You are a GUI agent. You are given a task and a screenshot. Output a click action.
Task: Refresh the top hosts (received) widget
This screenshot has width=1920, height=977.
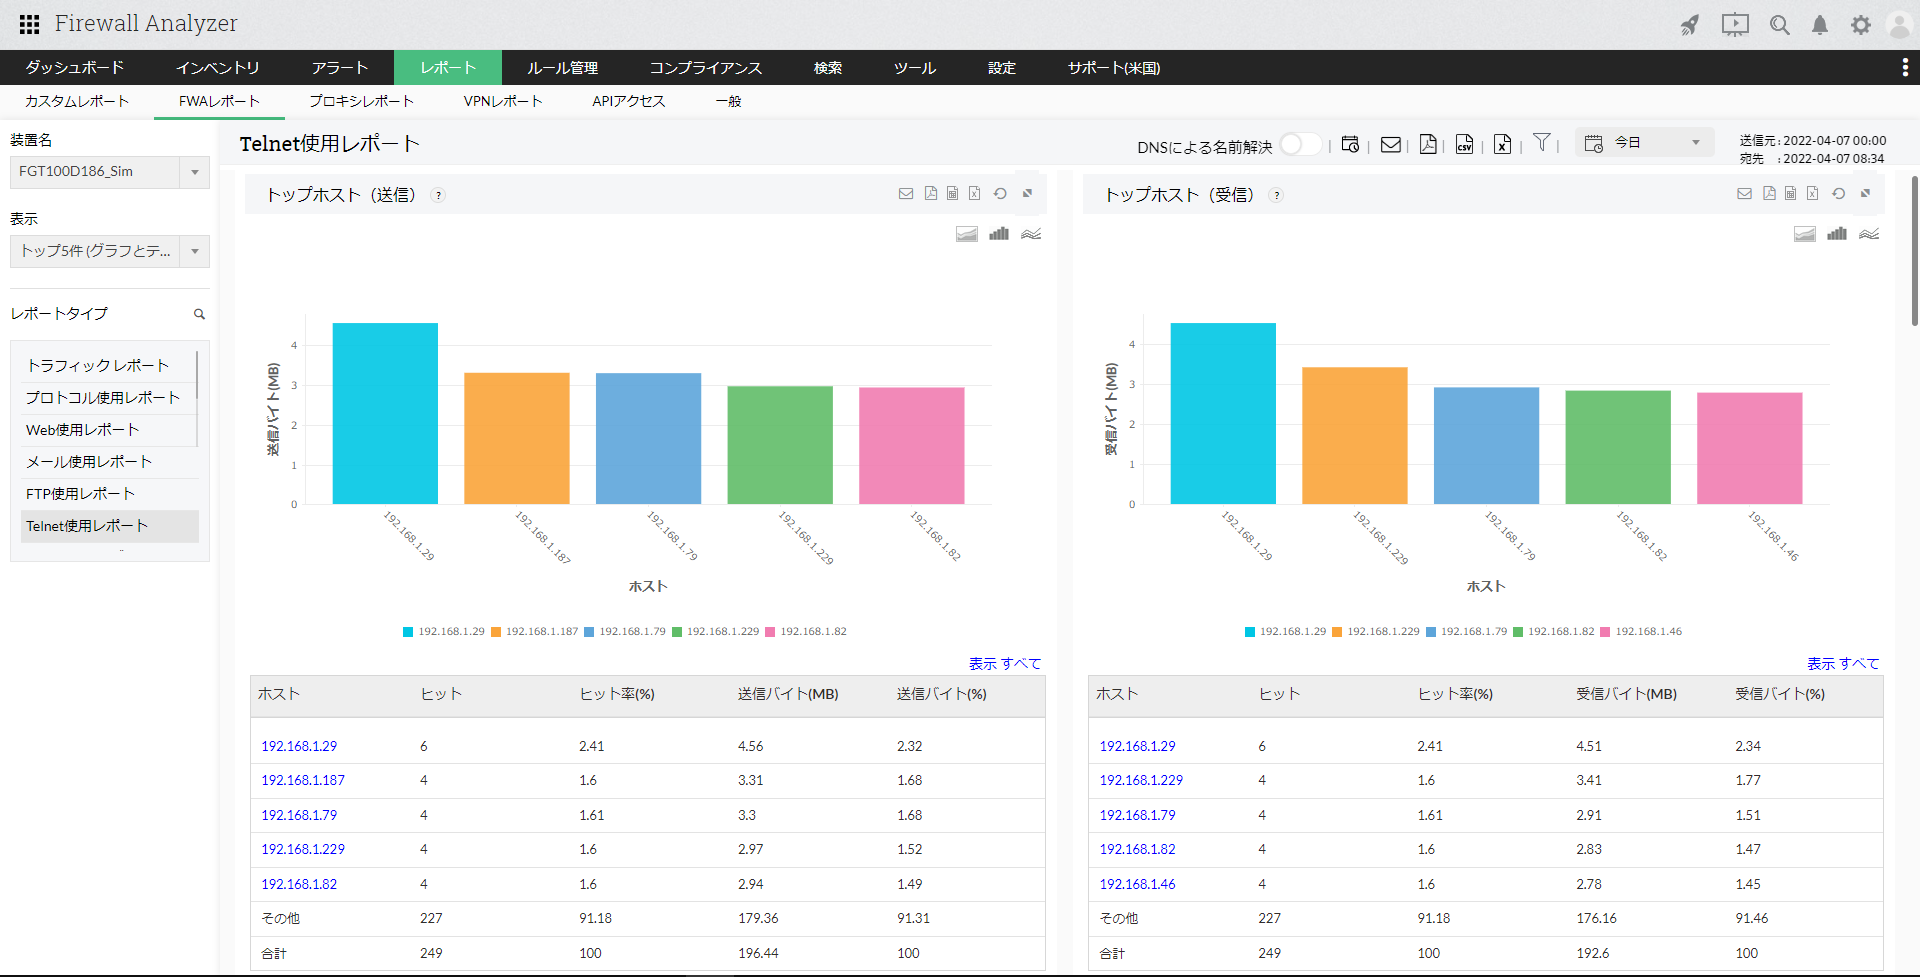pyautogui.click(x=1838, y=194)
